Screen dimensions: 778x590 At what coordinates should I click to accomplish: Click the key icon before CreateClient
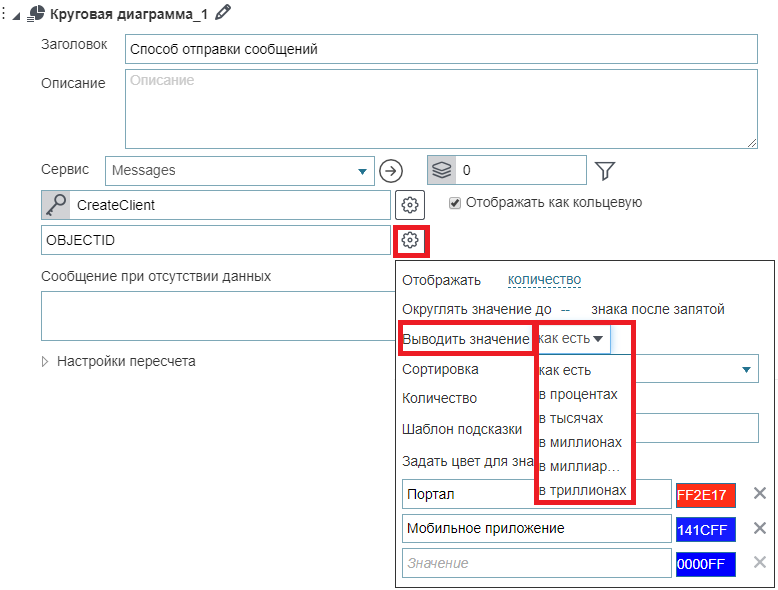(55, 205)
